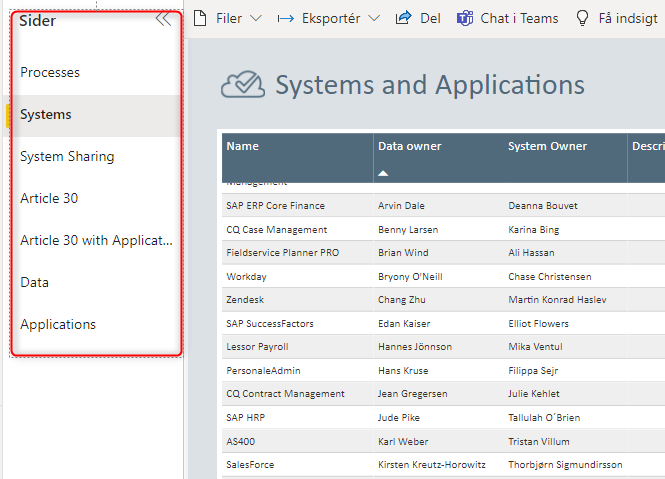Click the cloud checkmark report icon

[242, 86]
